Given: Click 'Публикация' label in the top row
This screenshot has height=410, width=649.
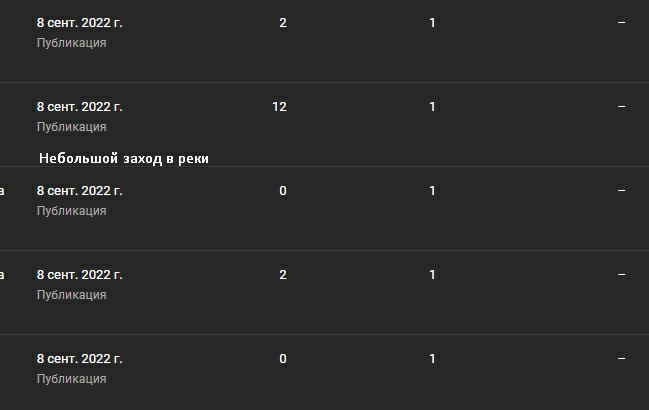Looking at the screenshot, I should [x=71, y=43].
